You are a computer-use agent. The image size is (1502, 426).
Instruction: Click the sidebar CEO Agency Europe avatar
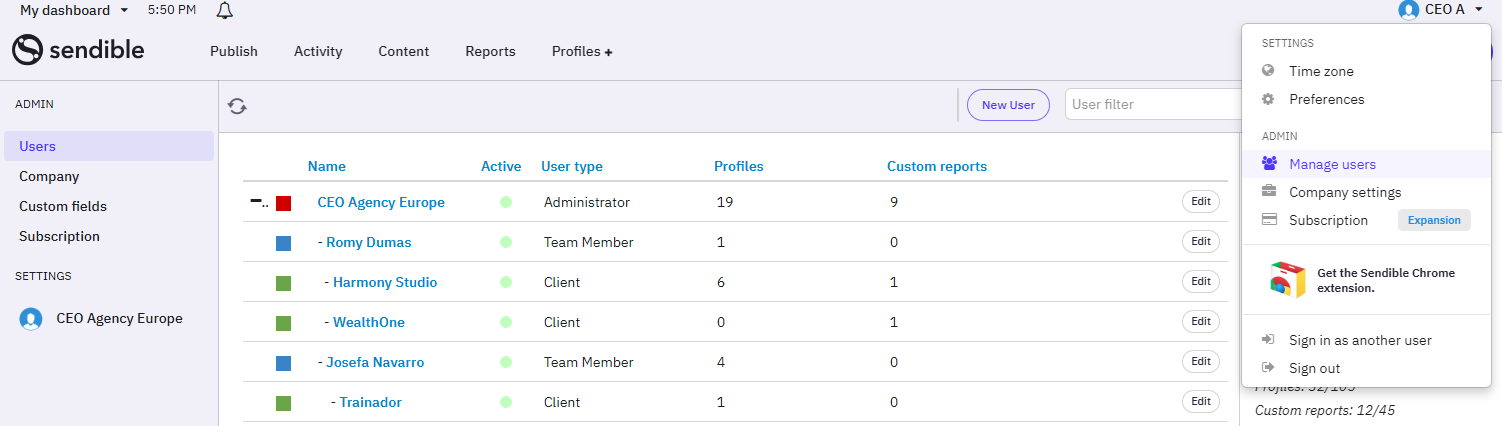click(31, 319)
